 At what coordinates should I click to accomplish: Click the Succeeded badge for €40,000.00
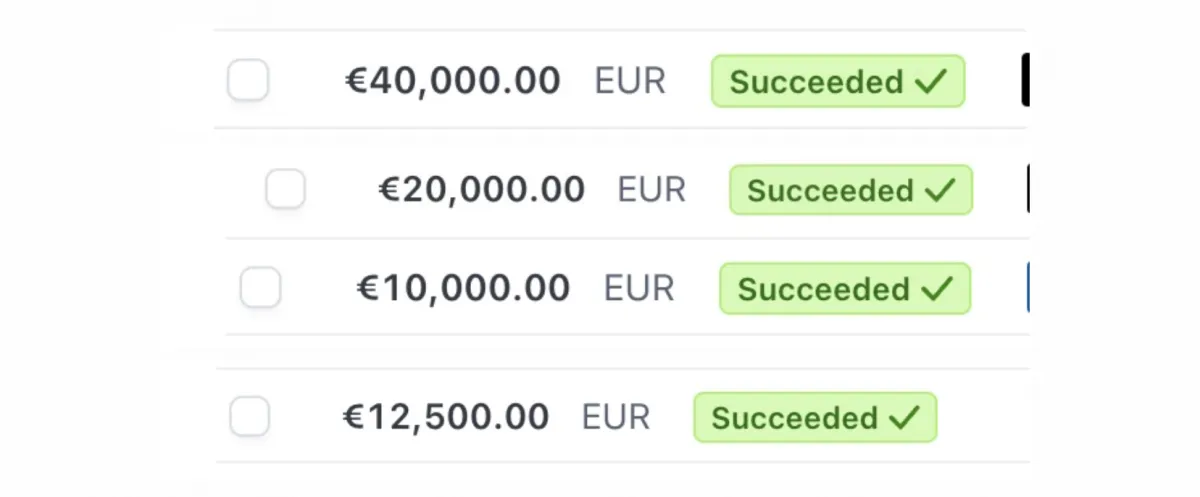838,81
